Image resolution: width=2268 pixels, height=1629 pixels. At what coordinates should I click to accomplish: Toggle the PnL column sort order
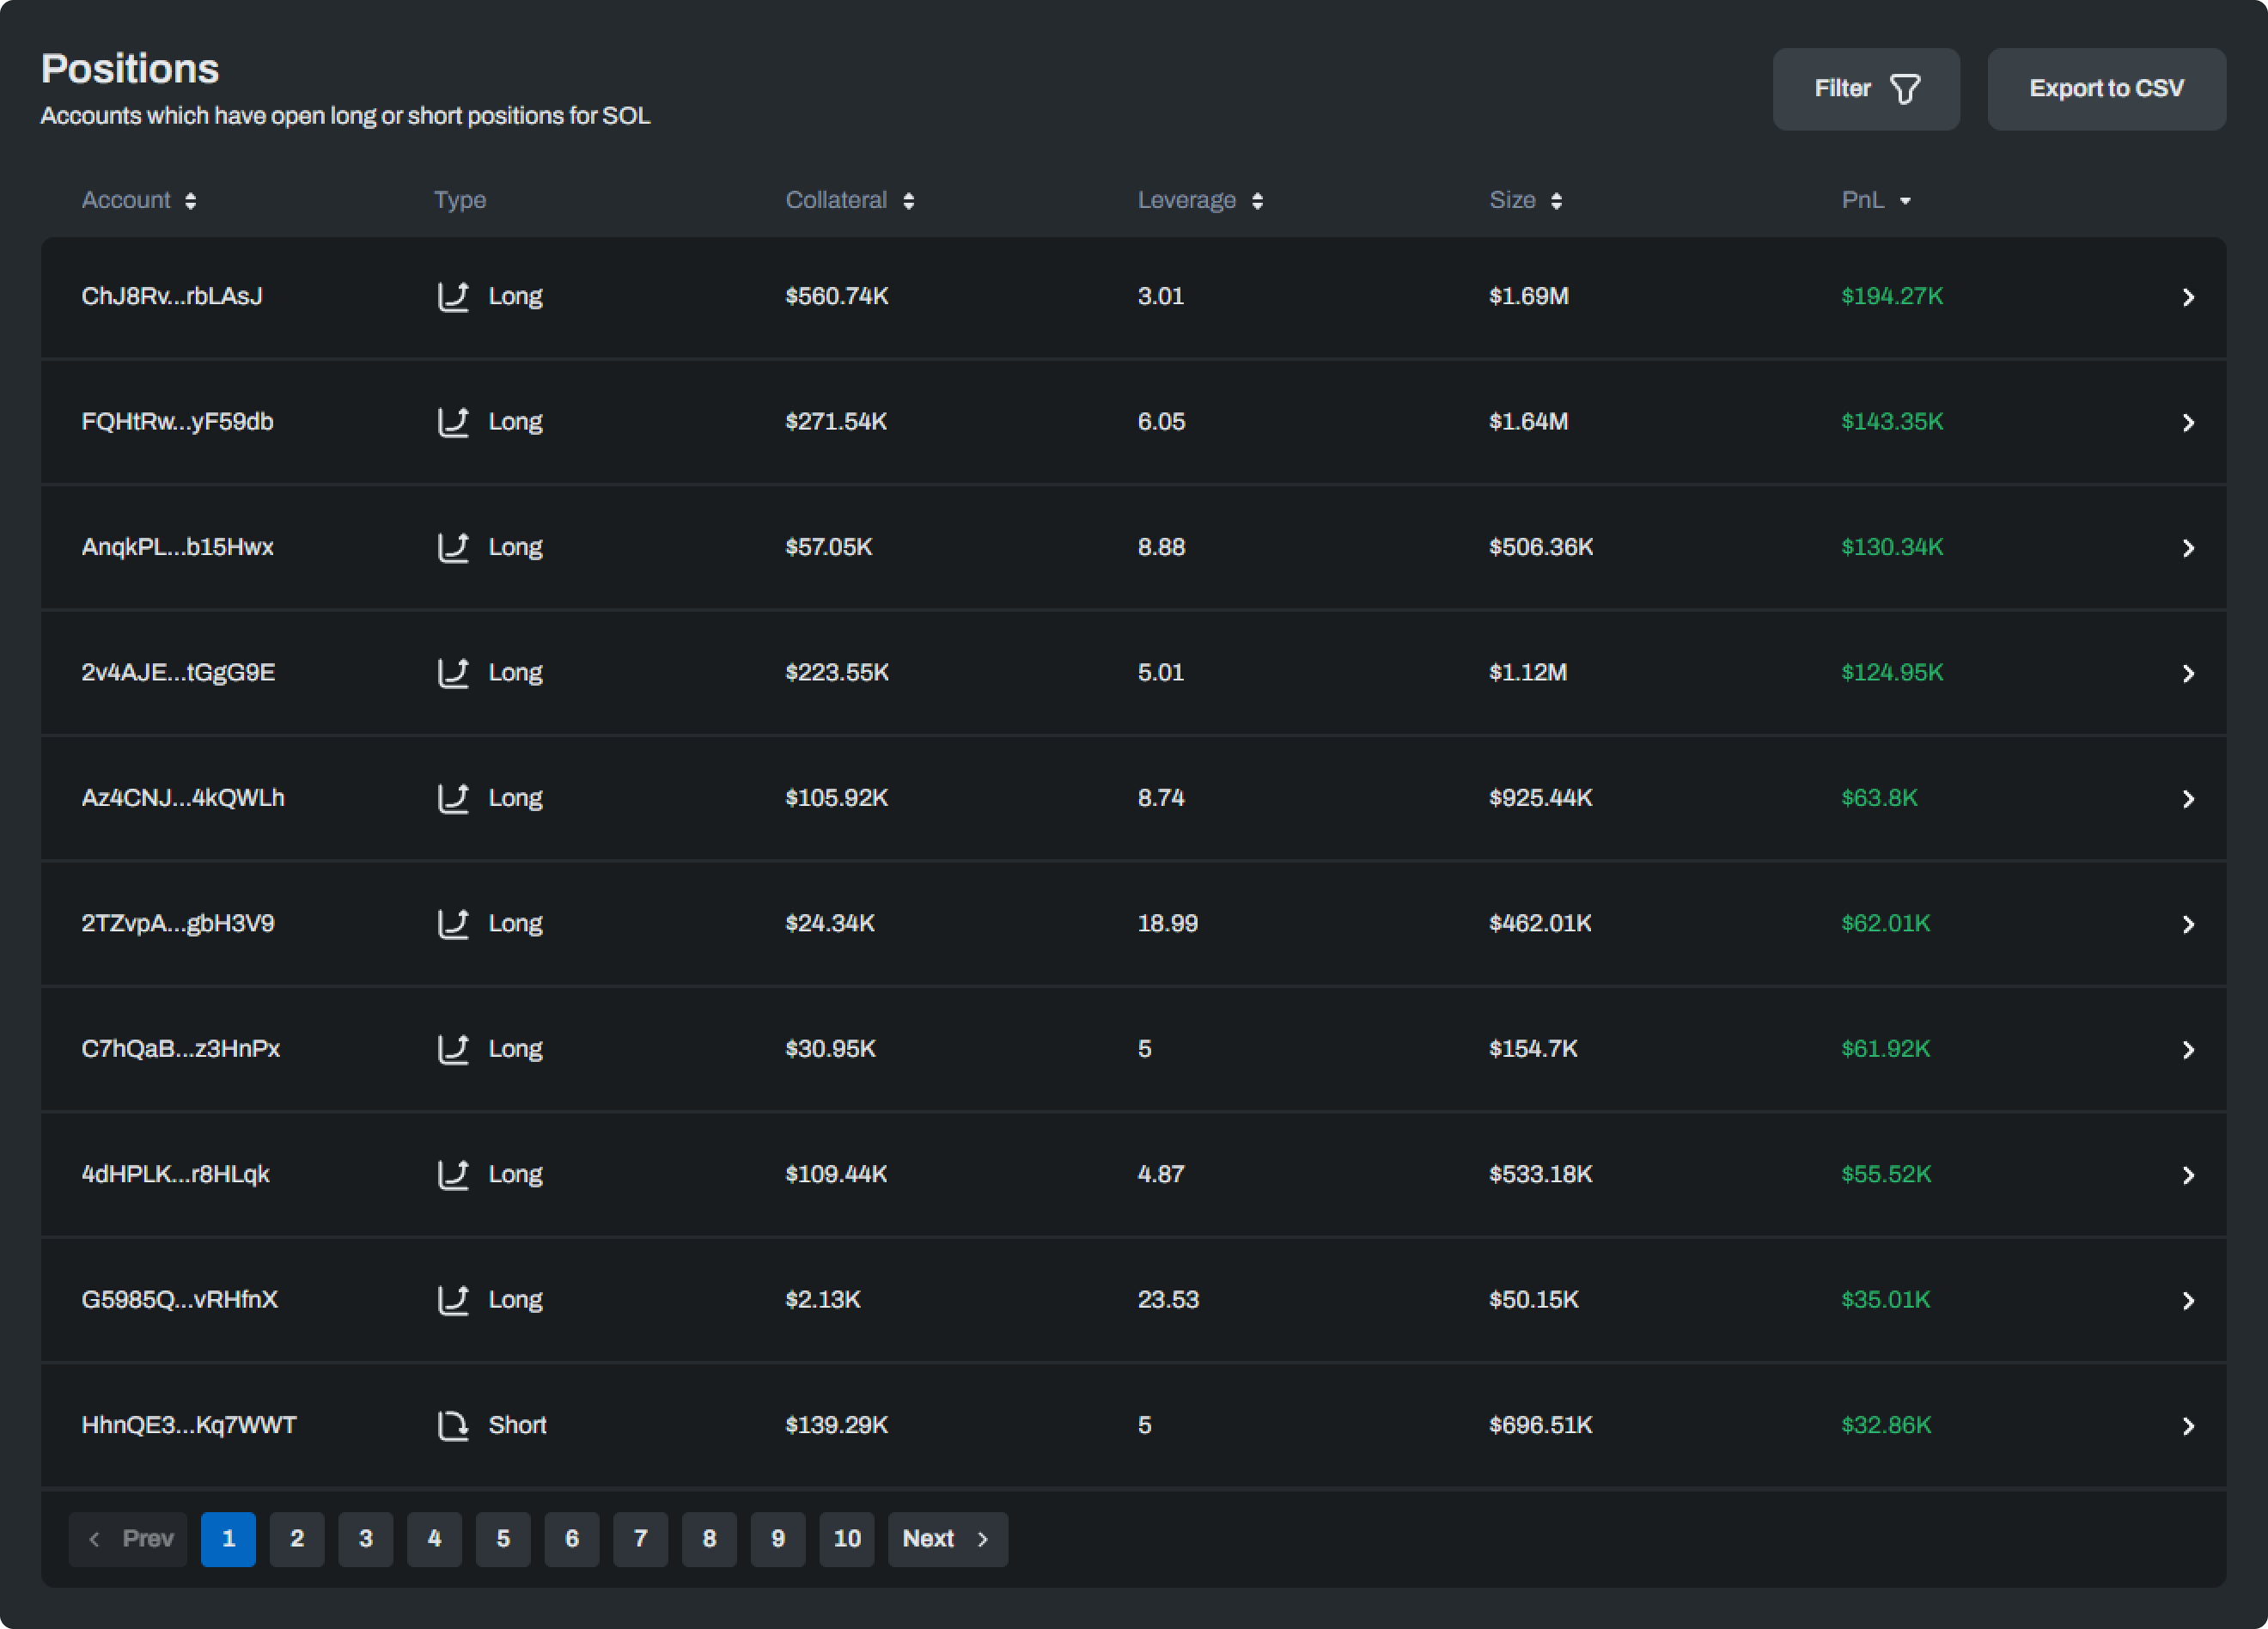pos(1877,200)
